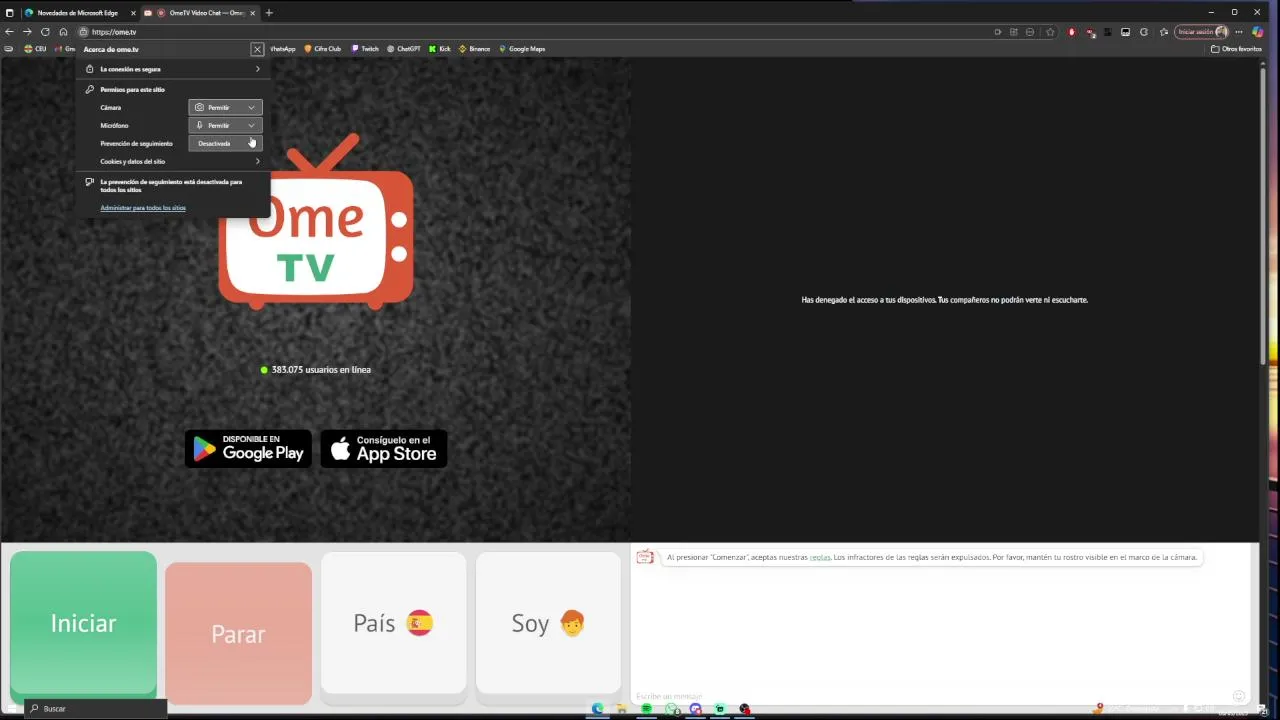
Task: Reload the page with the refresh icon
Action: click(x=45, y=32)
